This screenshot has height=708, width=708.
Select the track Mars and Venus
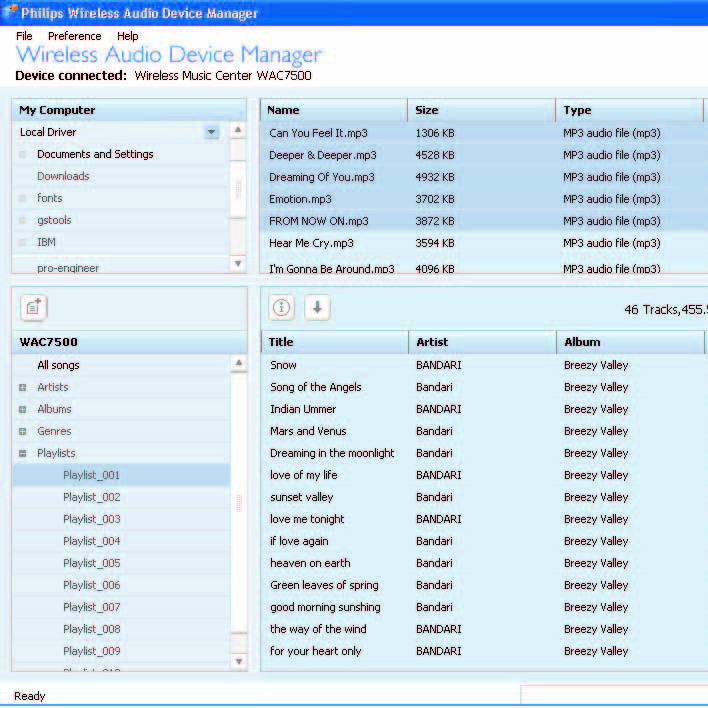pyautogui.click(x=308, y=431)
